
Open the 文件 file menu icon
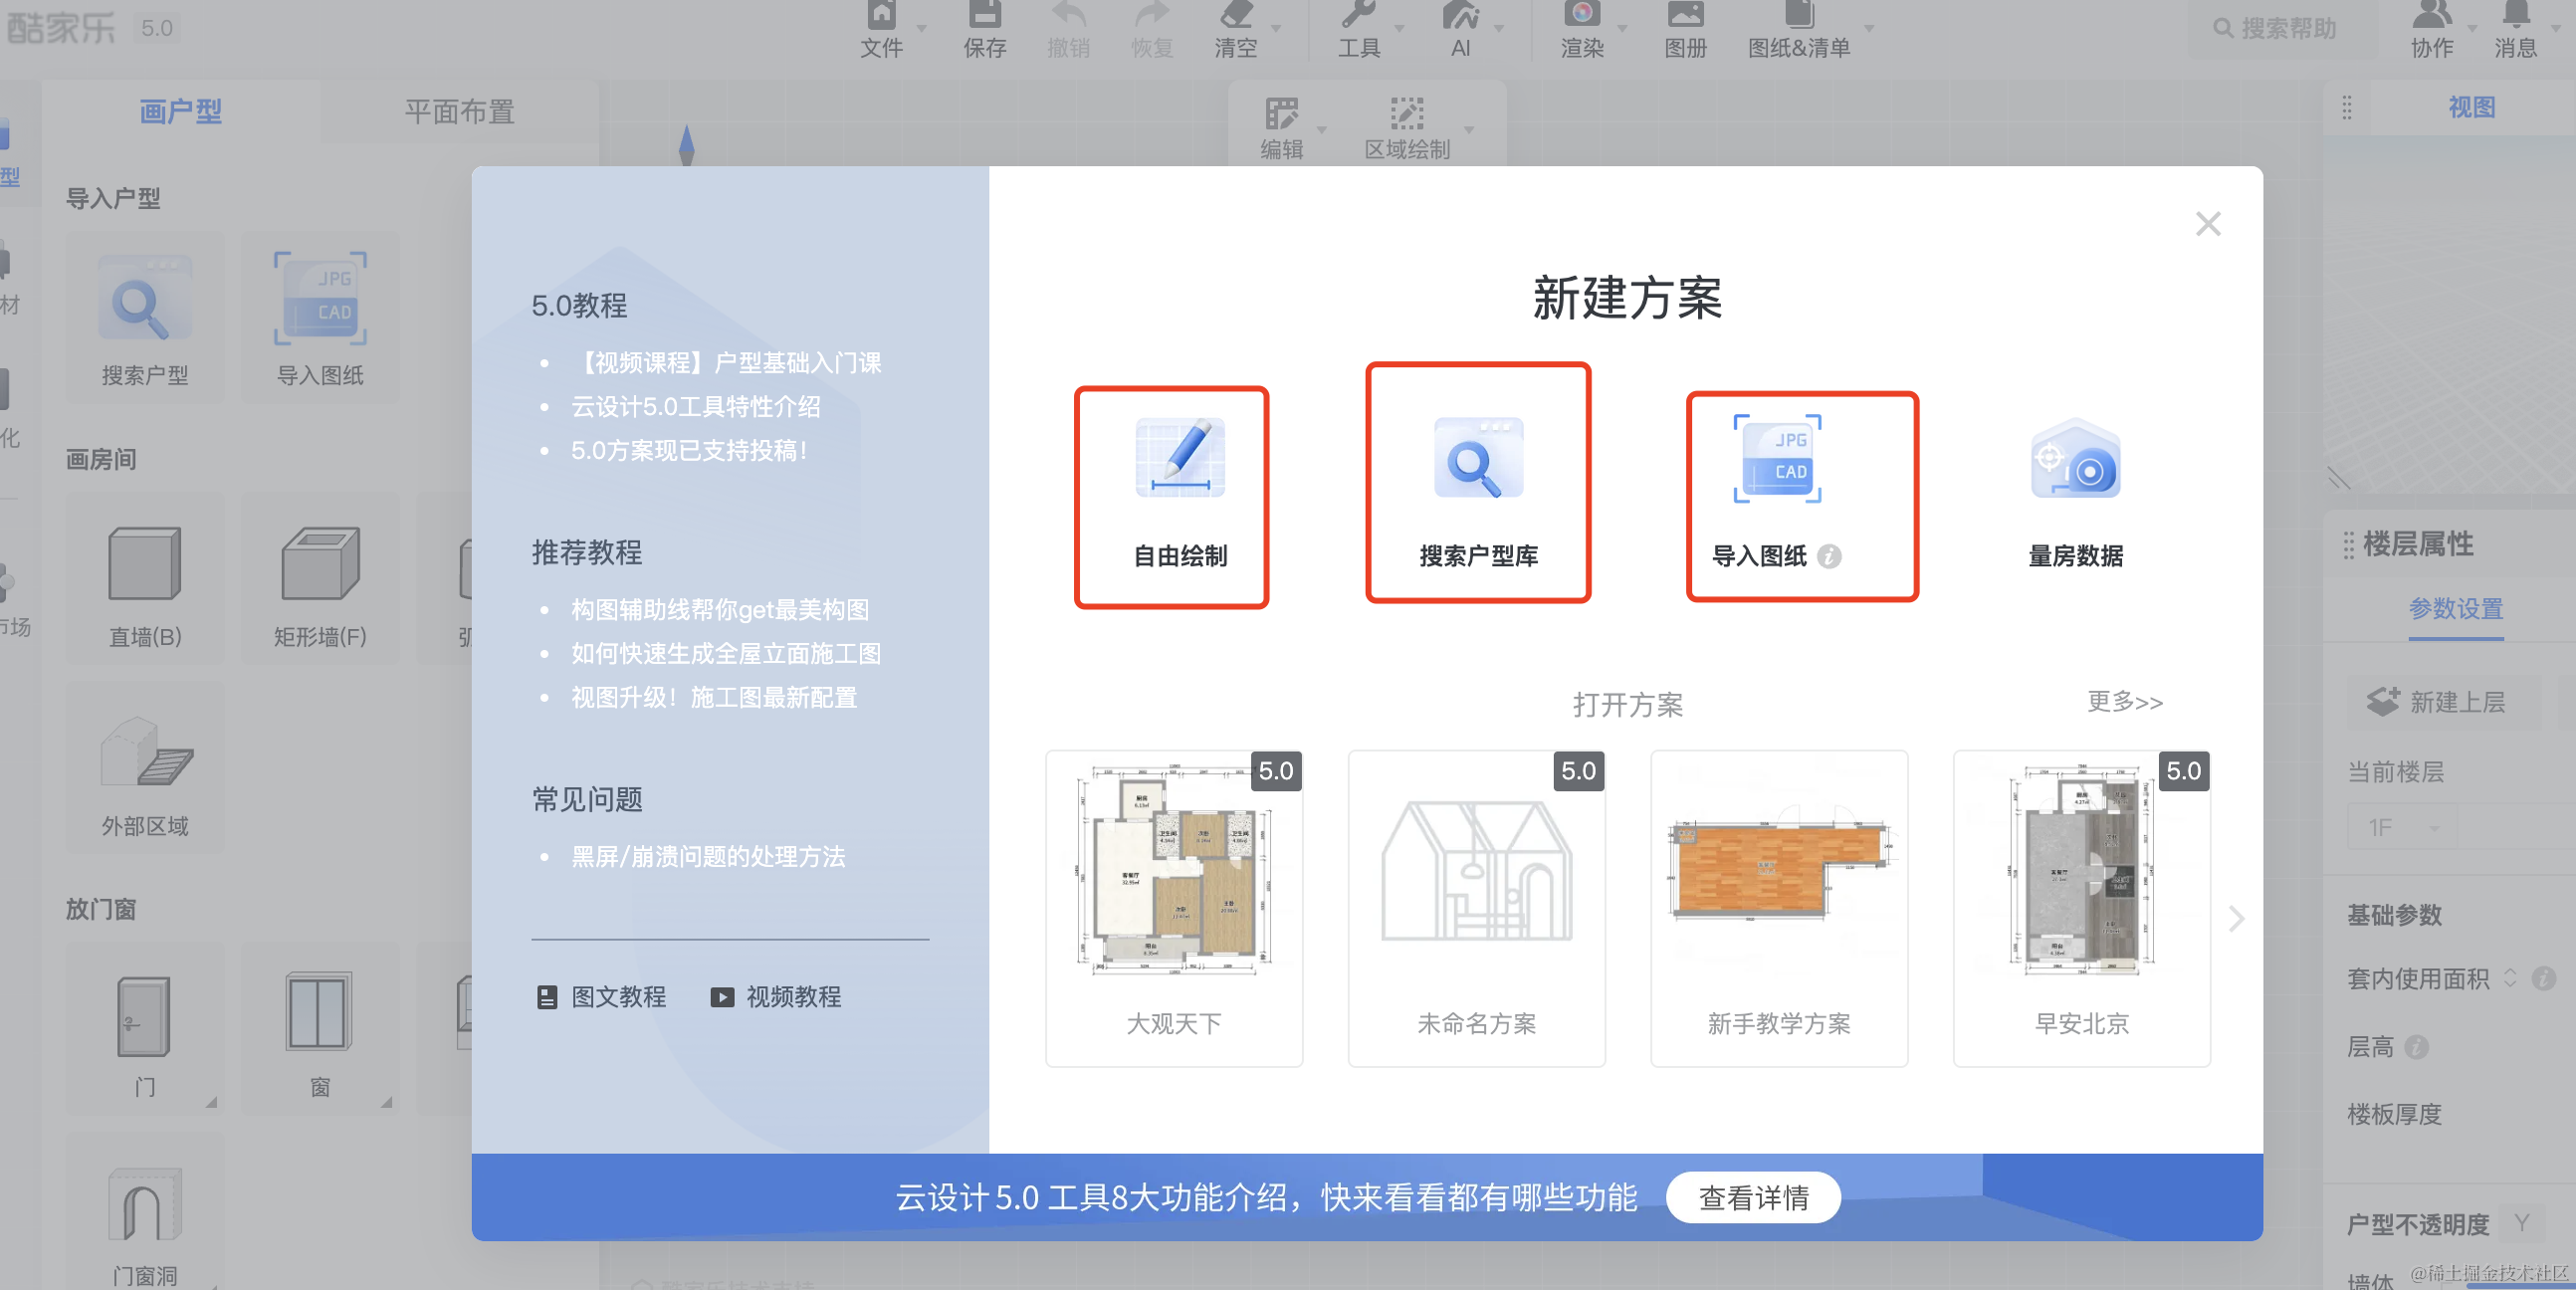click(x=881, y=14)
